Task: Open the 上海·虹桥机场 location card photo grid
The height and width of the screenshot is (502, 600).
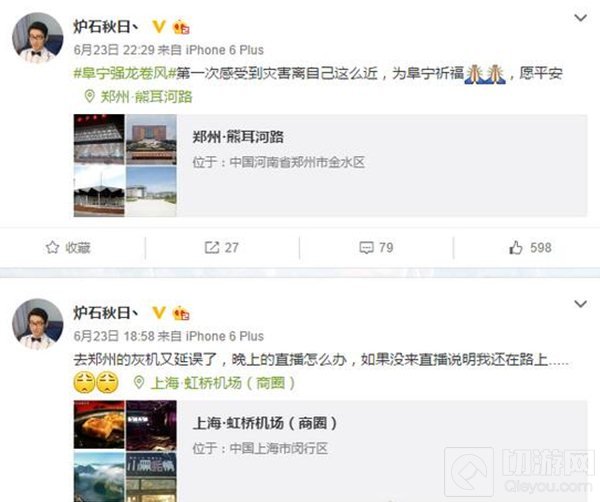Action: [125, 451]
